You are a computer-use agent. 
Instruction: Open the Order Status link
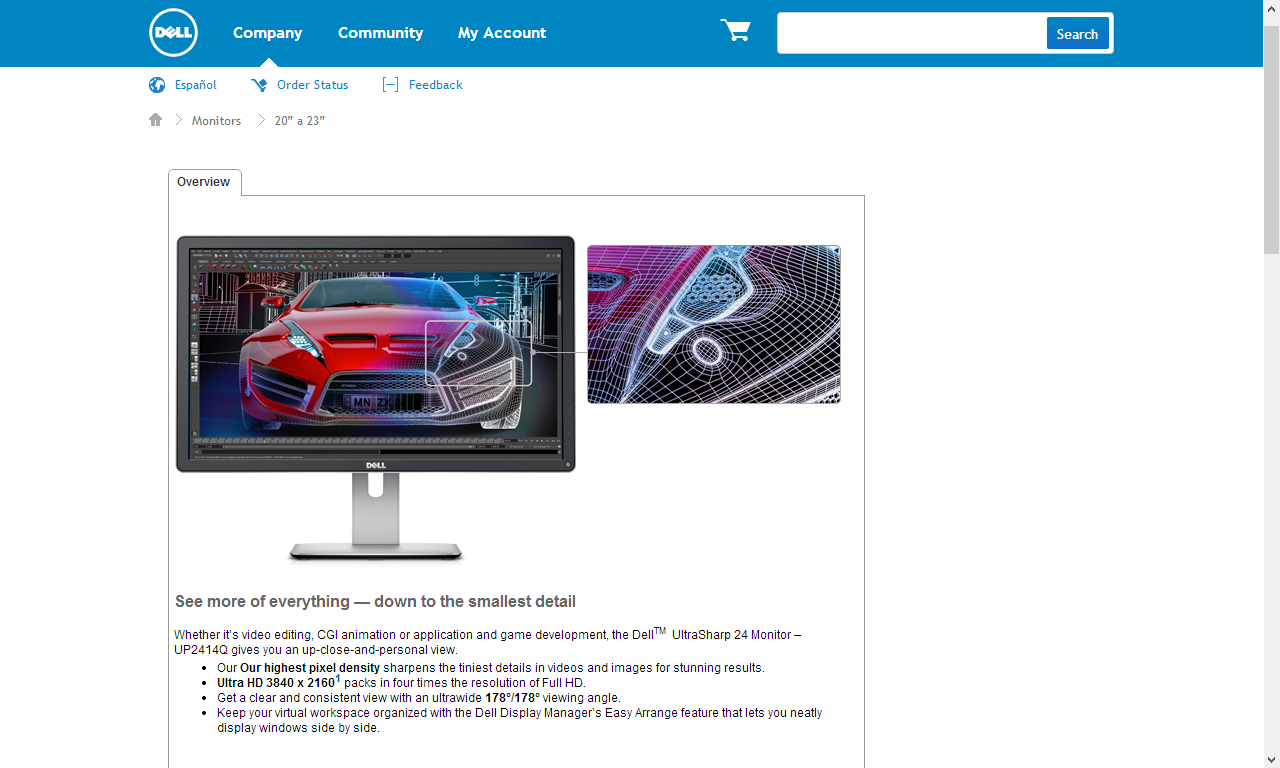[312, 85]
